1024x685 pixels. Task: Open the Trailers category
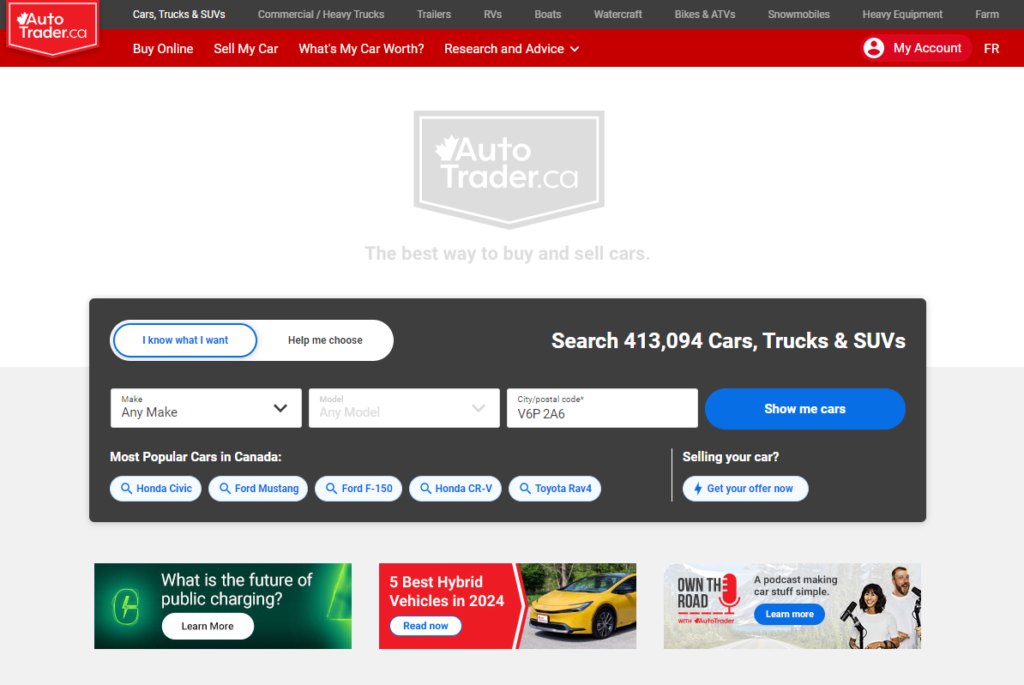(x=434, y=14)
